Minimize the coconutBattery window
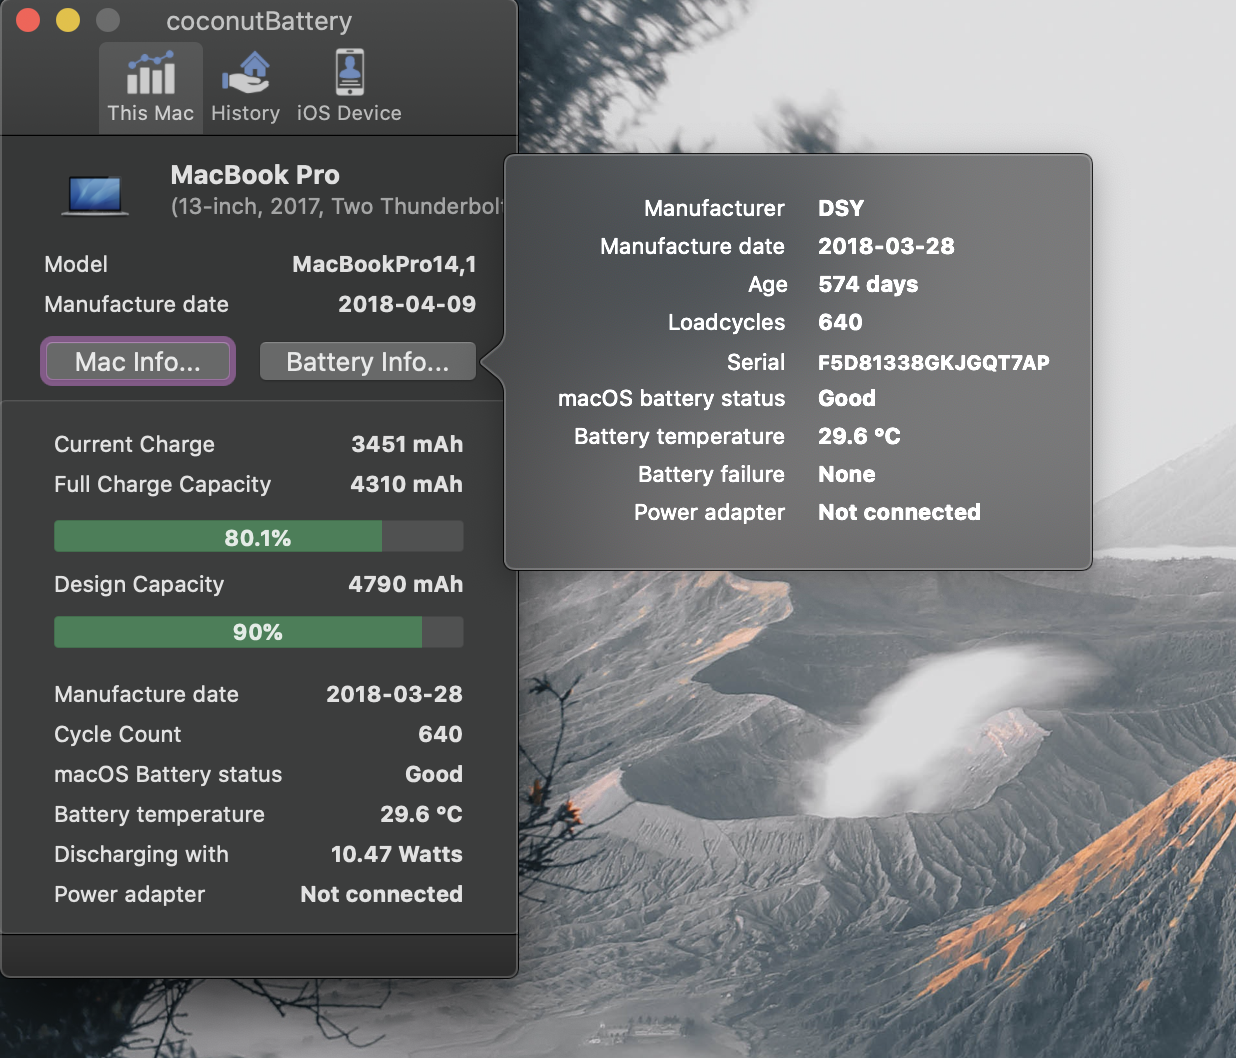1236x1058 pixels. (68, 20)
